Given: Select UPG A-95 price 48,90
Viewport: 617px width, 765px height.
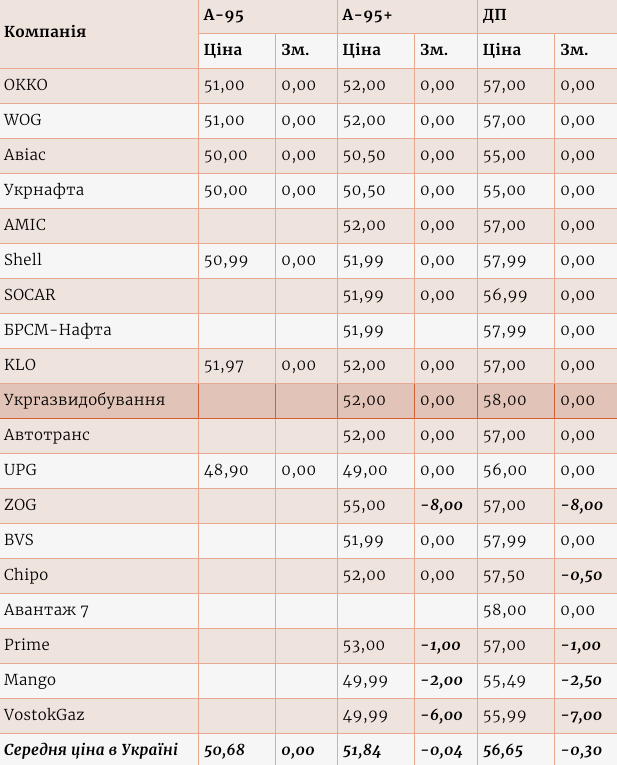Looking at the screenshot, I should [237, 470].
